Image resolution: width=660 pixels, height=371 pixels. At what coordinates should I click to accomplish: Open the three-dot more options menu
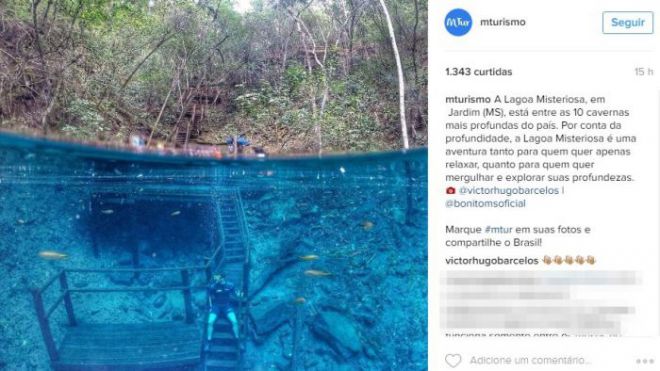tap(644, 361)
